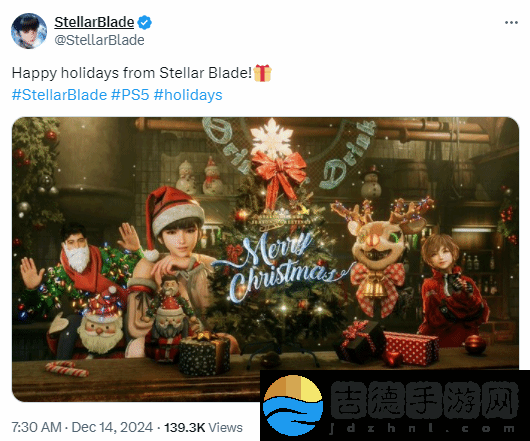Click the snowflake tree topper in image
Screen dimensions: 530x441
pyautogui.click(x=271, y=138)
